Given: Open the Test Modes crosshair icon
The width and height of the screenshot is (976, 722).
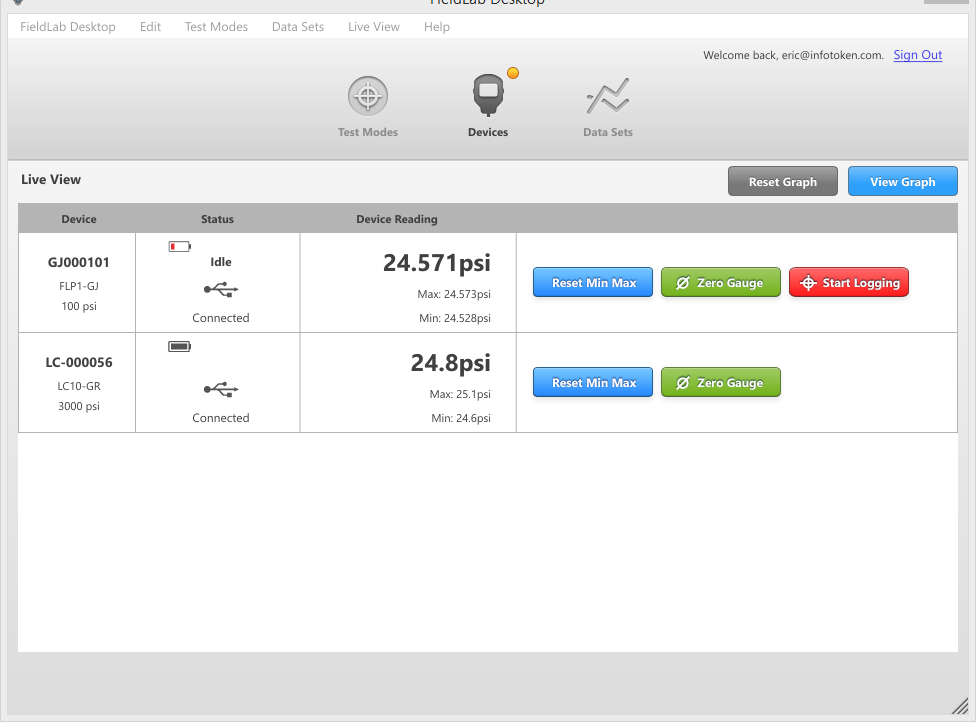Looking at the screenshot, I should (368, 96).
